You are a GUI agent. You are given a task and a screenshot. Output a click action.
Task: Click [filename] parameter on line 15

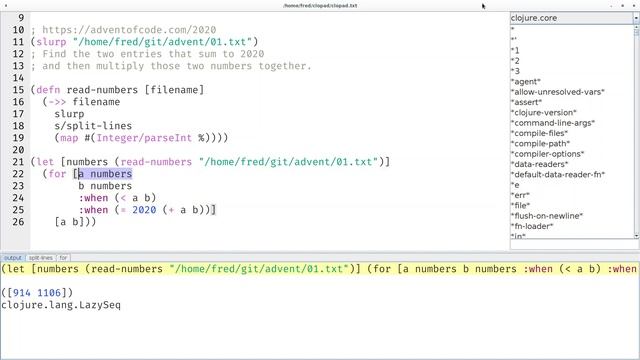(x=174, y=90)
